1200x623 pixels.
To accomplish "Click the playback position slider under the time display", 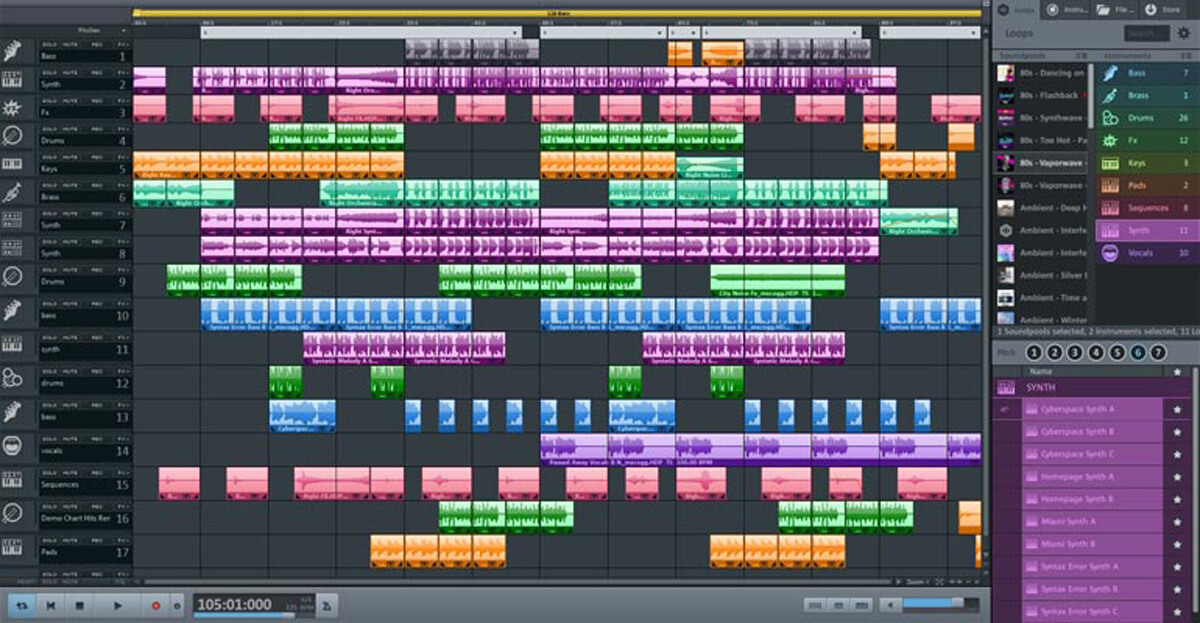I will click(243, 616).
